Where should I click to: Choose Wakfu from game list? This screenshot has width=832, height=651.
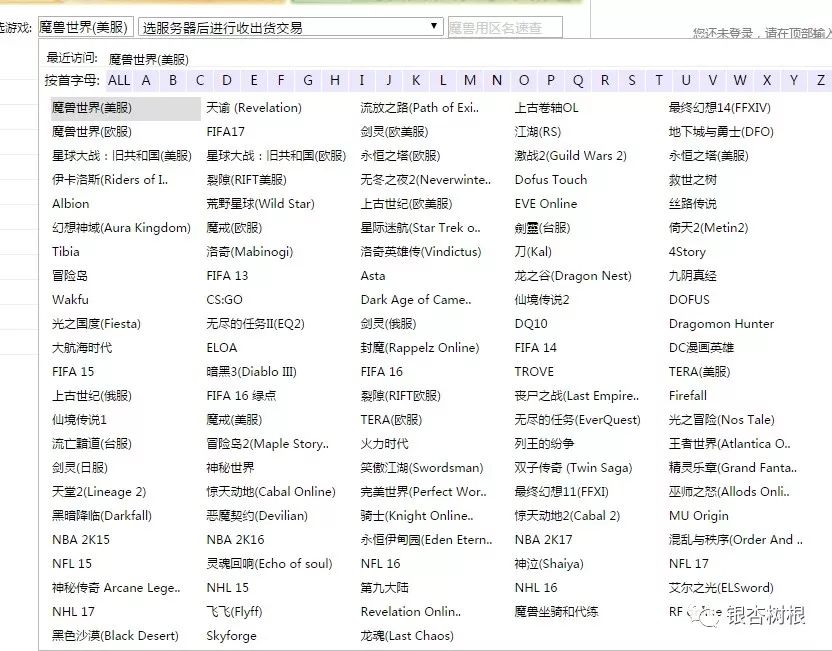(x=70, y=300)
